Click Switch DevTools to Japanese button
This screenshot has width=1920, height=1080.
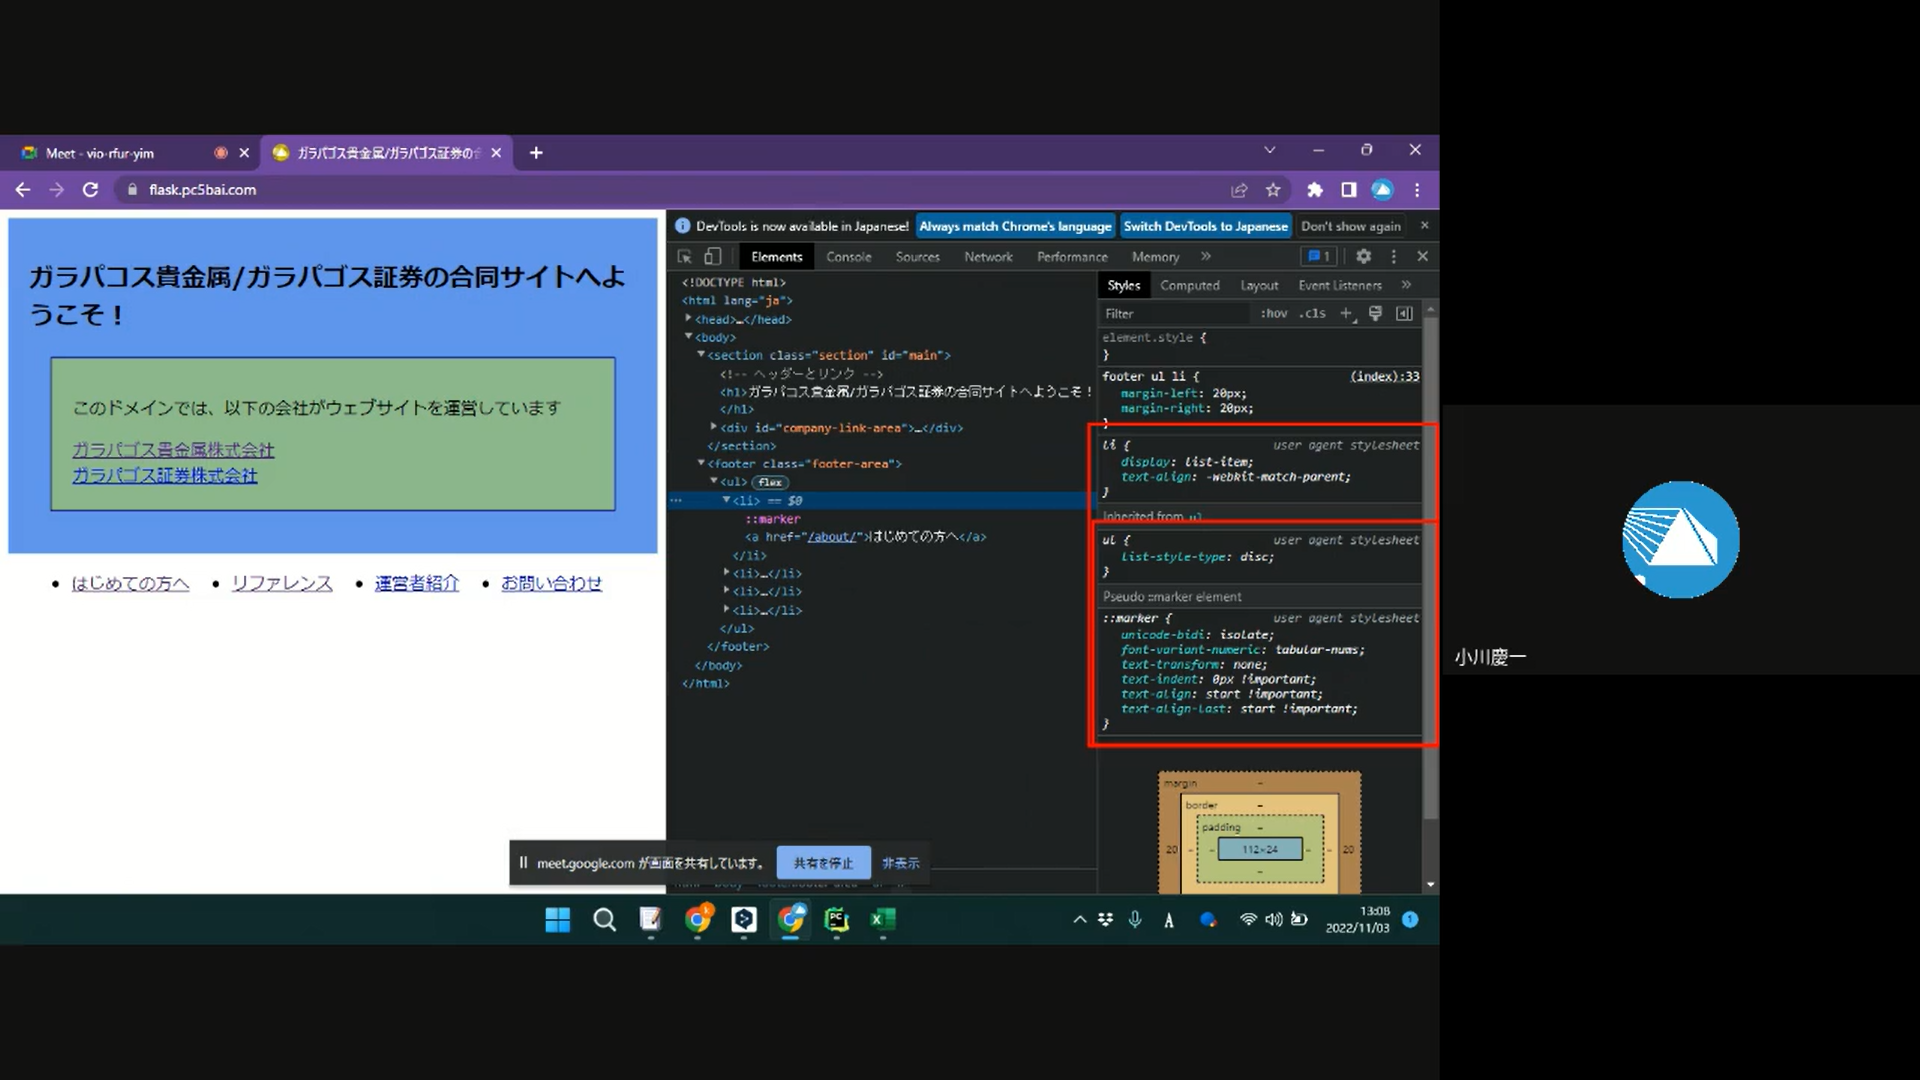point(1205,227)
